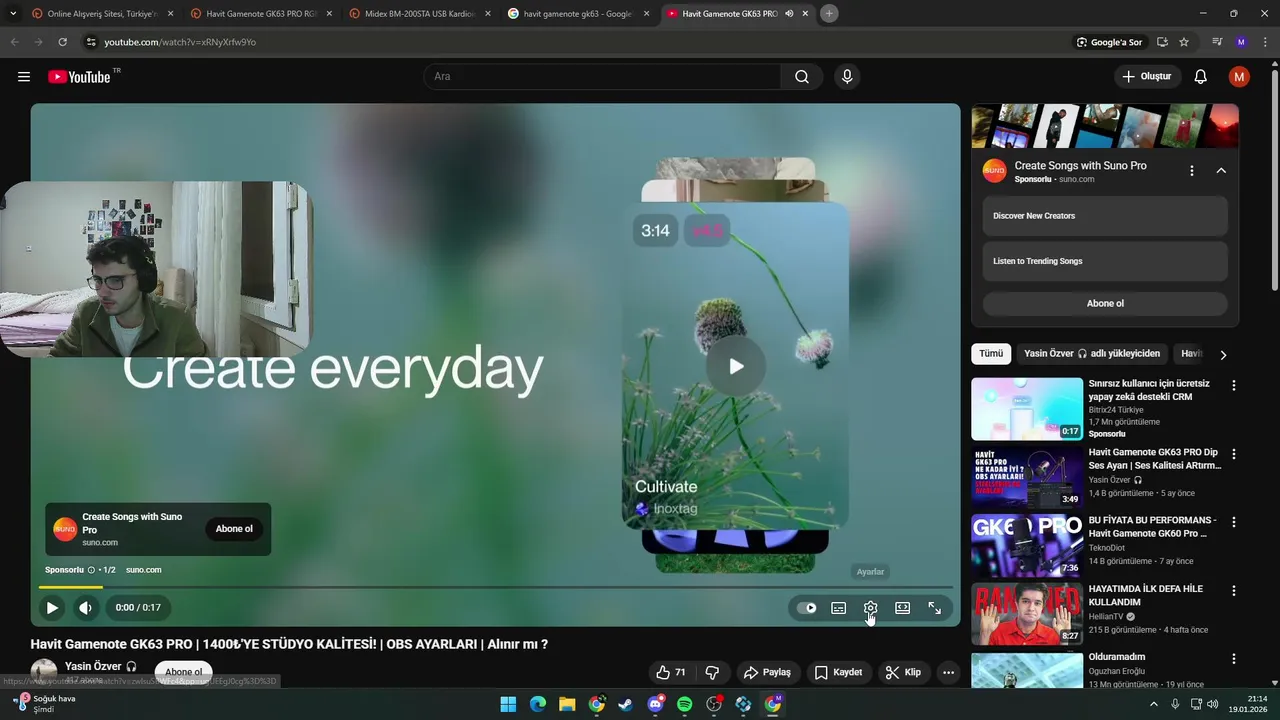Click the Yasin Özver channel name
This screenshot has width=1280, height=720.
click(x=93, y=666)
